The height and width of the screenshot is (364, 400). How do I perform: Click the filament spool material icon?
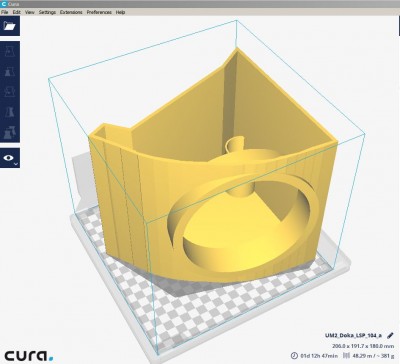(346, 356)
